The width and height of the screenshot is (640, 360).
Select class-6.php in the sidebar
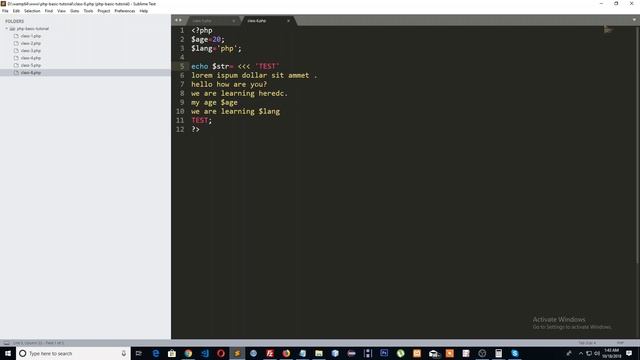pos(31,73)
